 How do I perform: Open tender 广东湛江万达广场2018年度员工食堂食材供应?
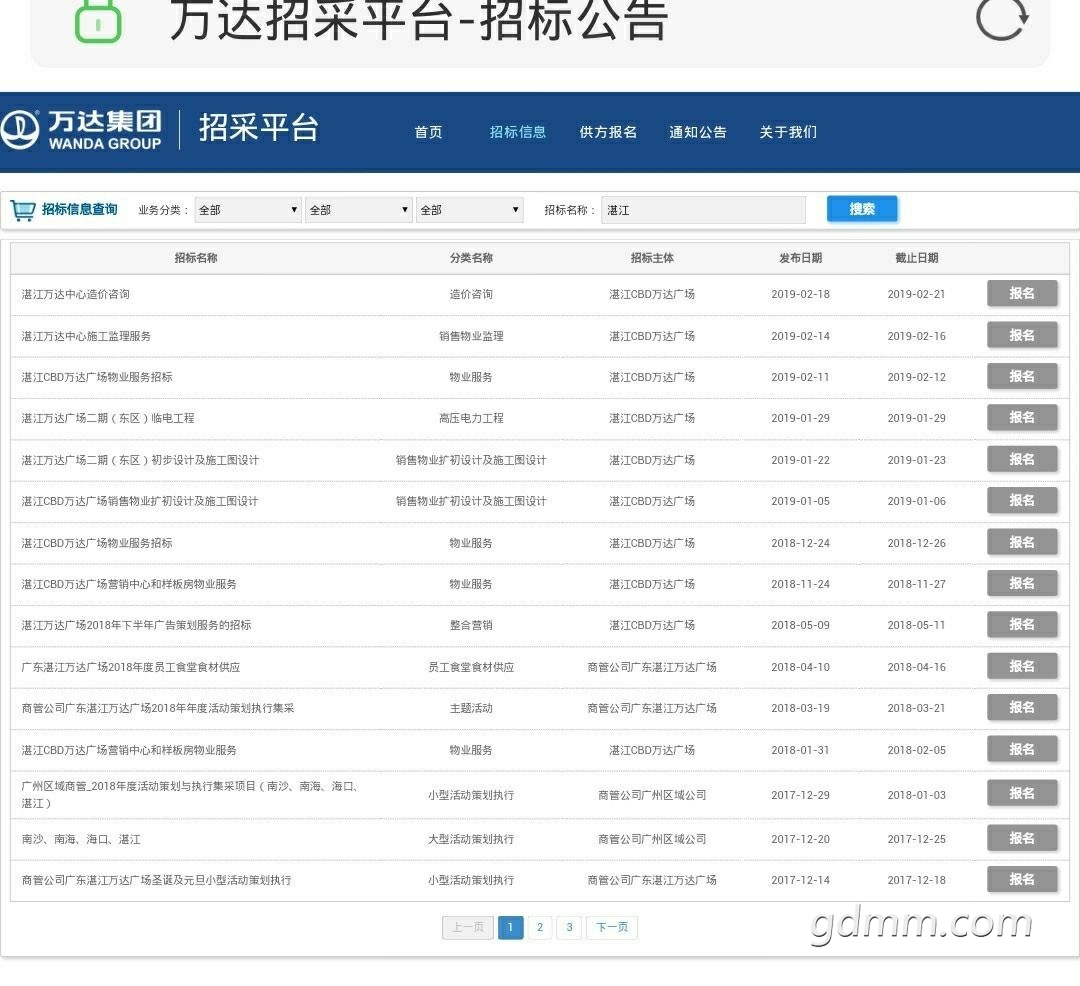[131, 667]
